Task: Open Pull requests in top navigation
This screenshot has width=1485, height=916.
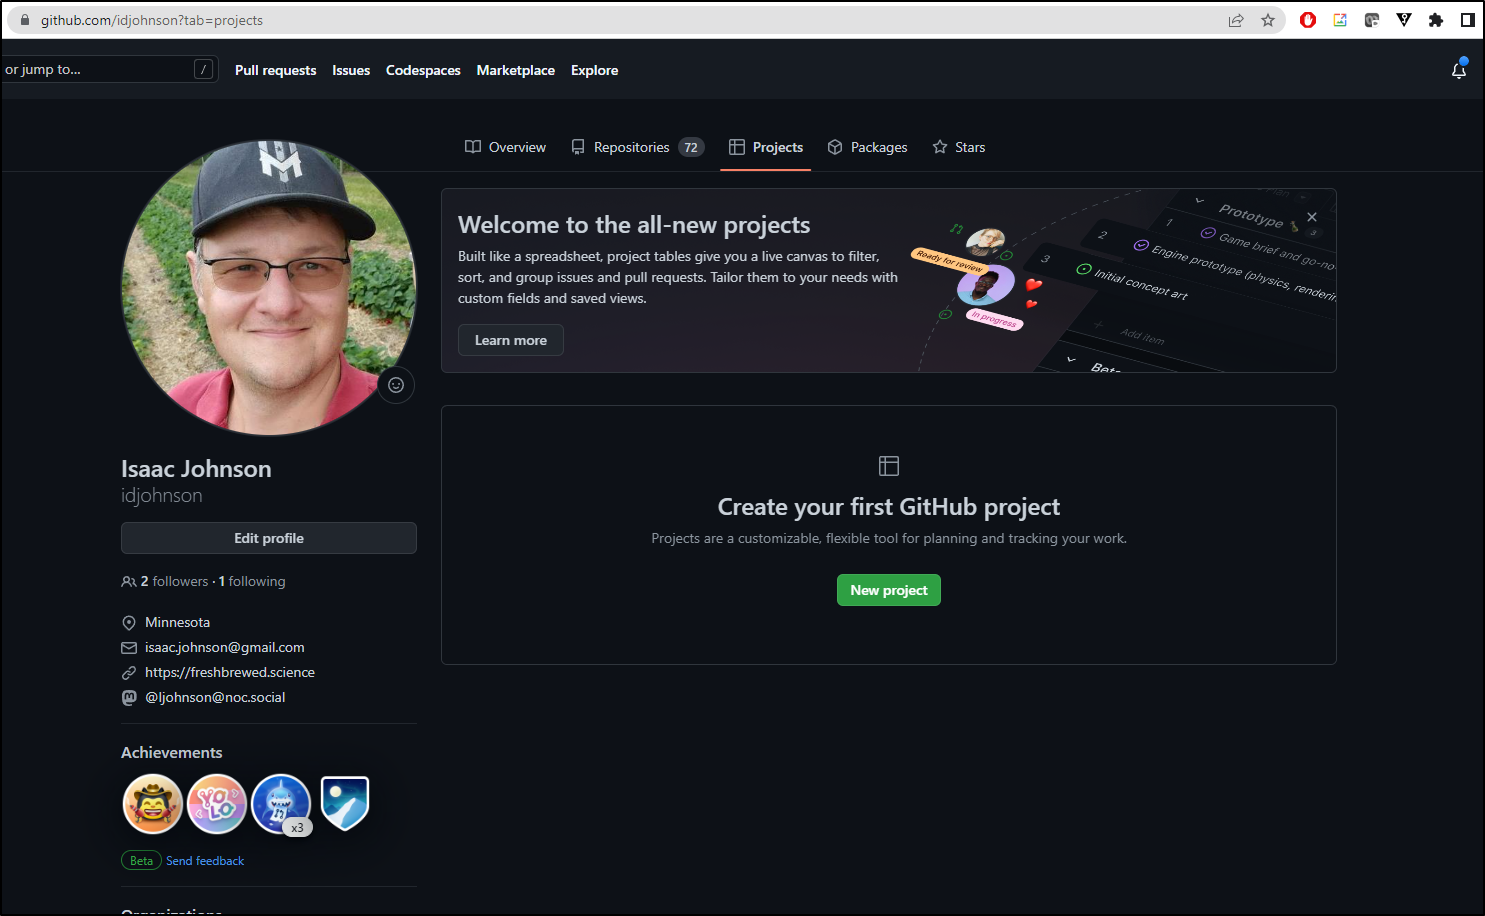Action: click(x=275, y=70)
